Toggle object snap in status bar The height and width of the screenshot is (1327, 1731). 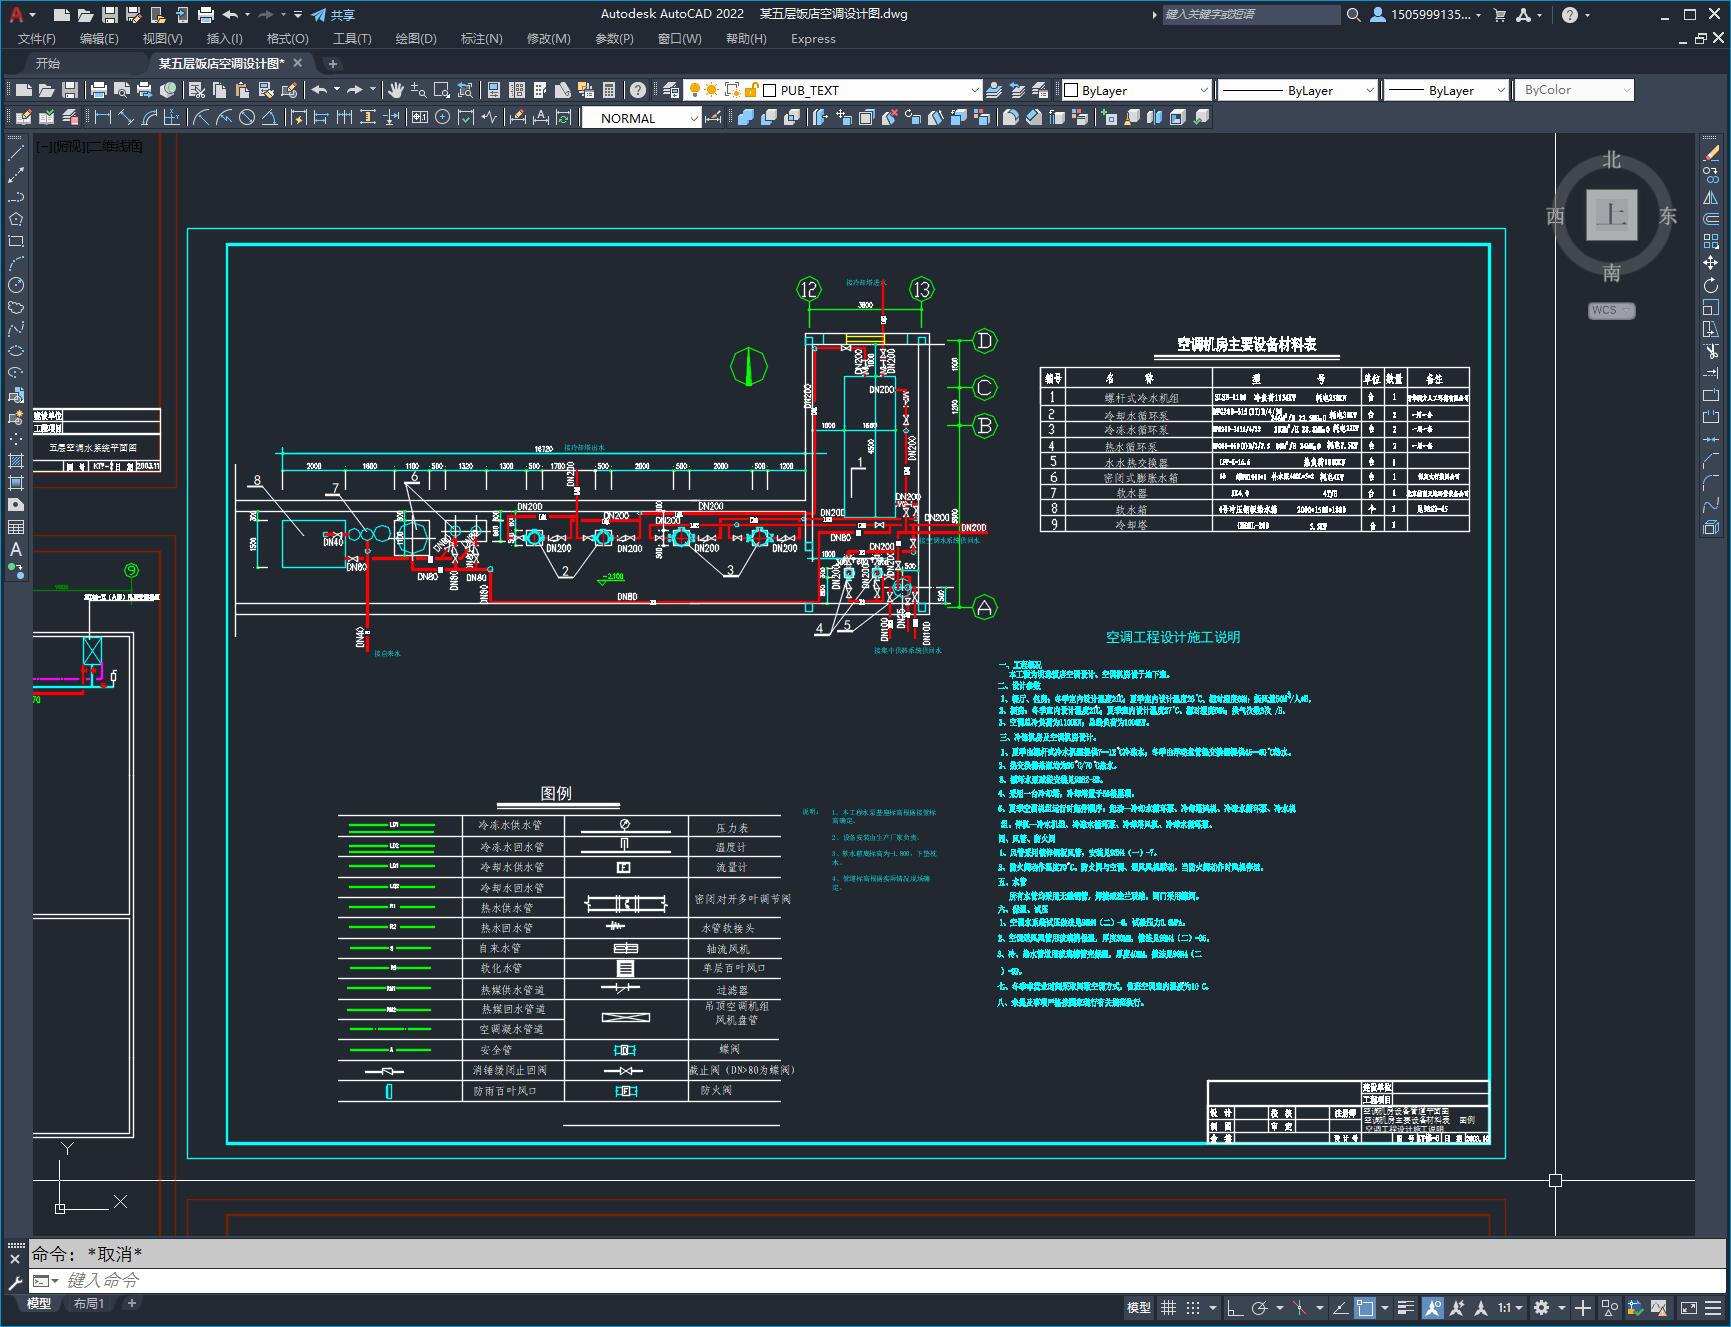(x=1365, y=1307)
